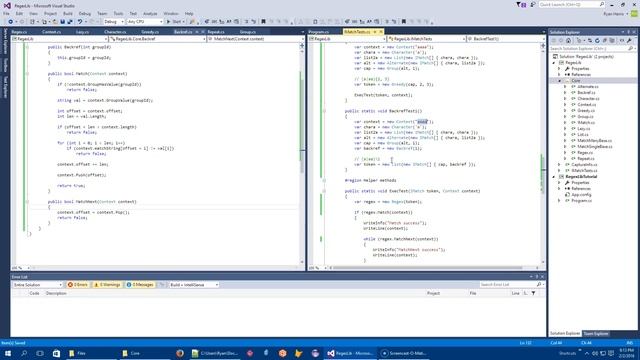Open the File menu
640x360 pixels.
click(x=6, y=13)
